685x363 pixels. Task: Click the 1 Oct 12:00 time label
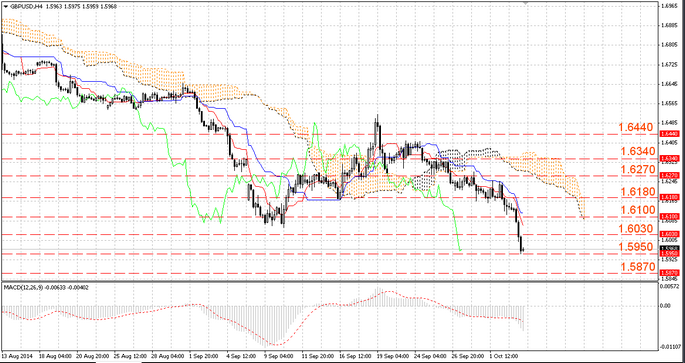[502, 355]
